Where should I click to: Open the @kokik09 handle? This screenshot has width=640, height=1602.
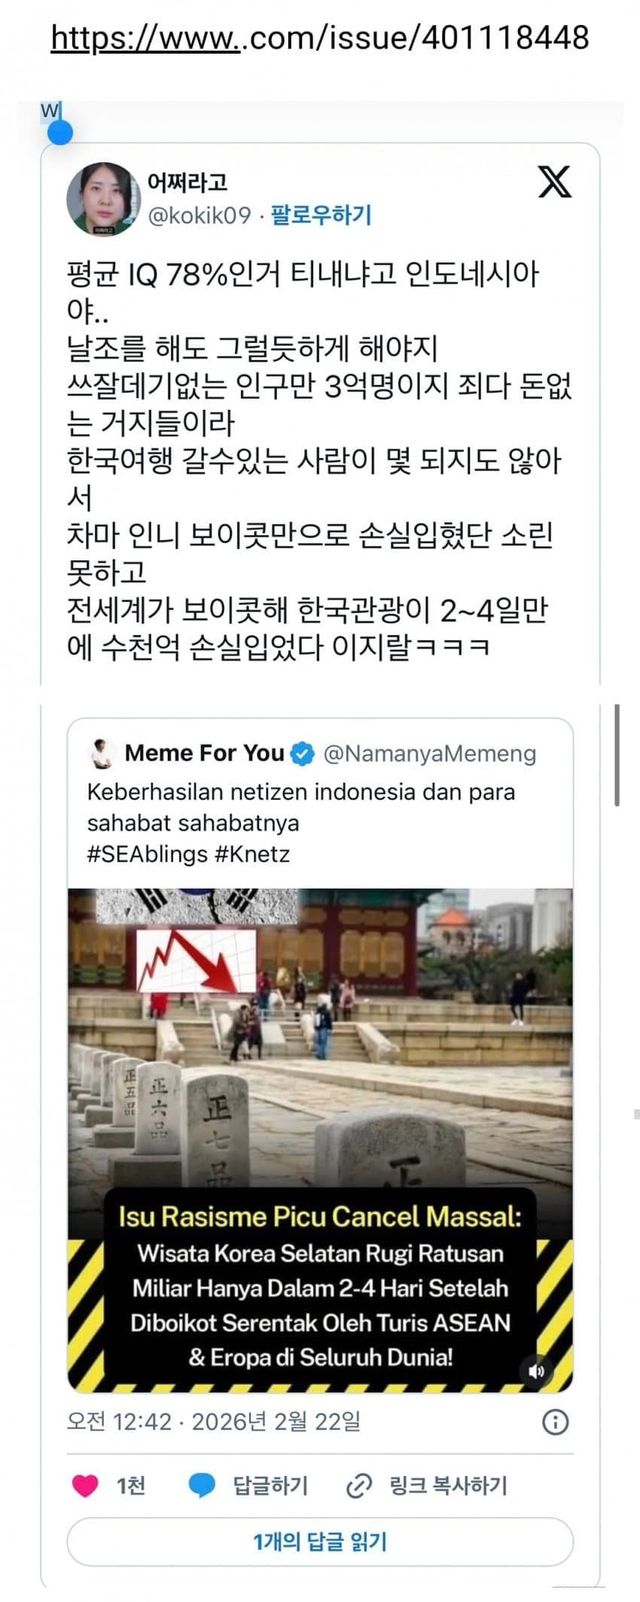199,214
